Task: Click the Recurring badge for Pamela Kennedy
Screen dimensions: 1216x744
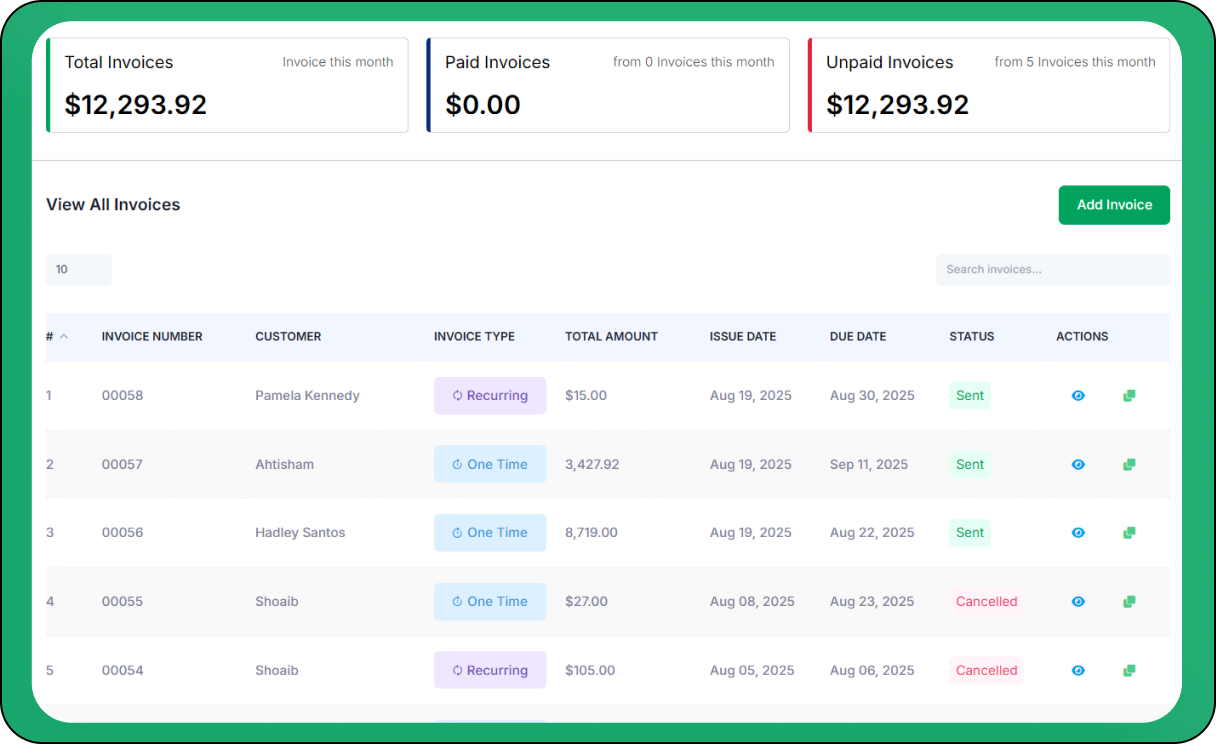Action: point(490,396)
